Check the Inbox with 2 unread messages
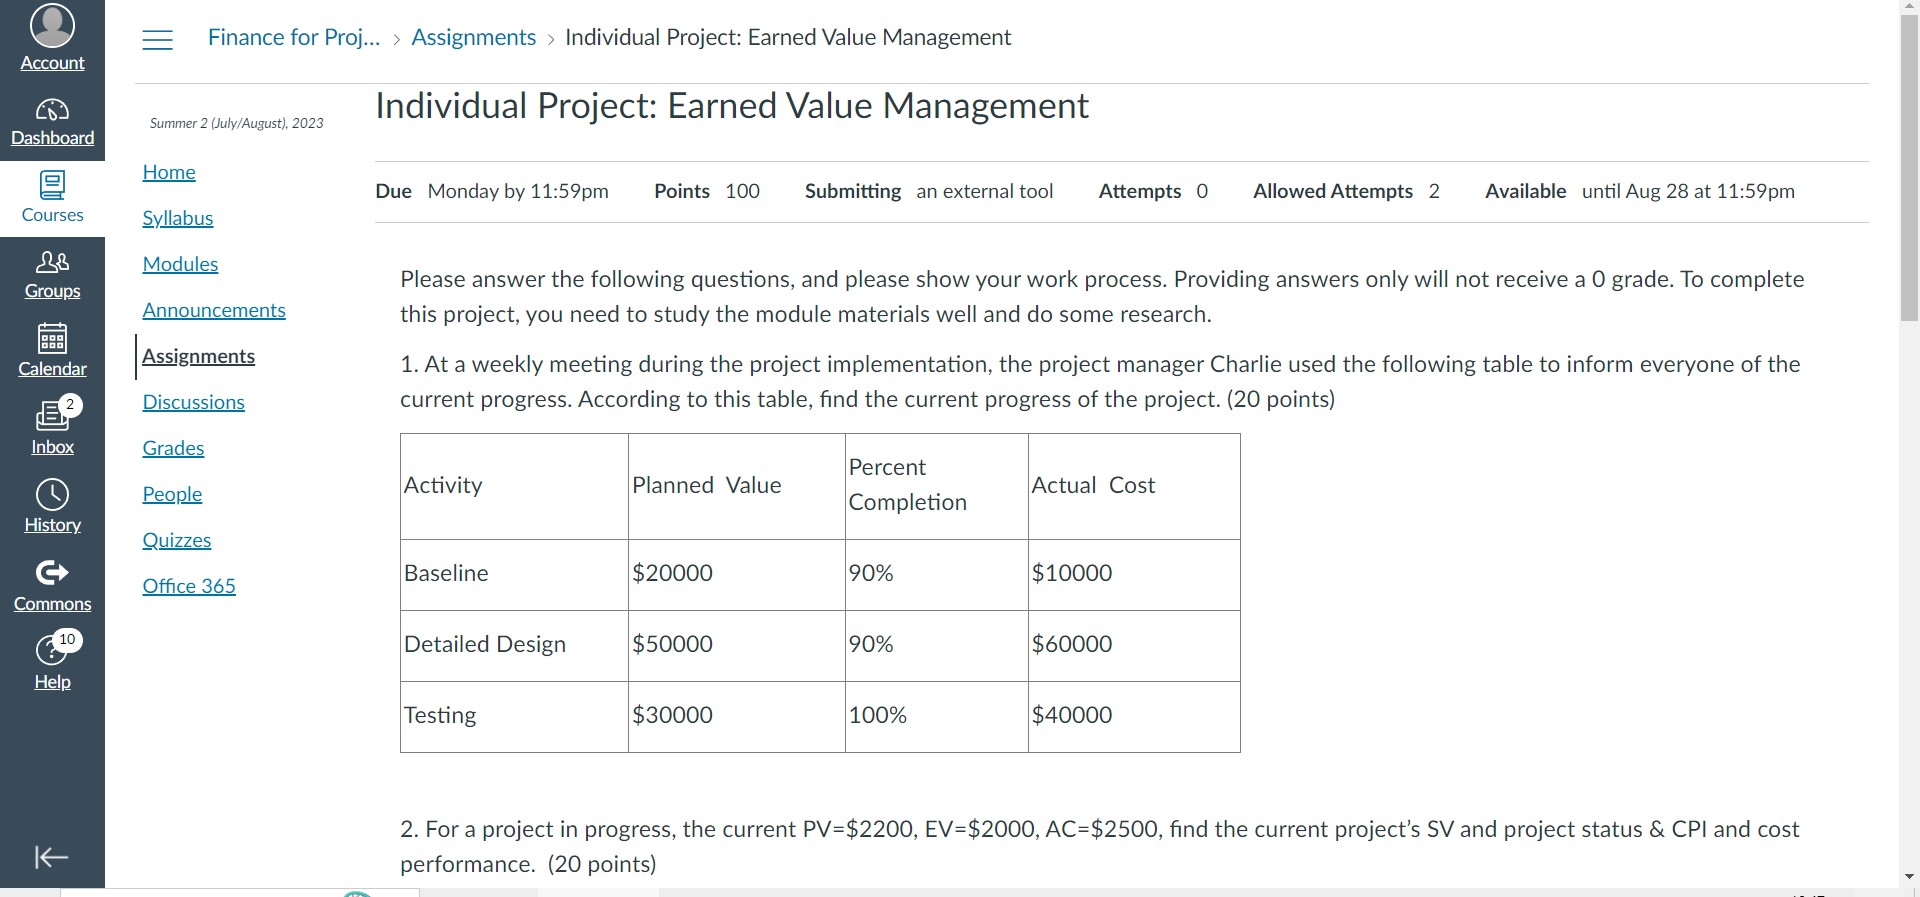Image resolution: width=1920 pixels, height=897 pixels. [x=52, y=426]
